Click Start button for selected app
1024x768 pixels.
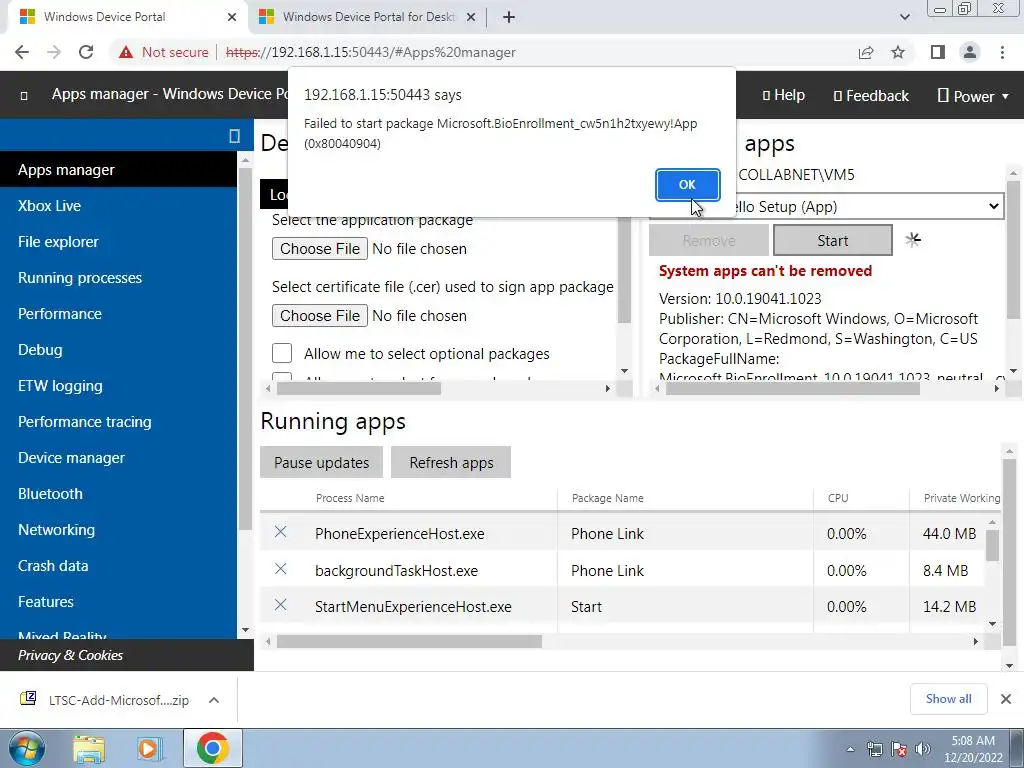833,240
